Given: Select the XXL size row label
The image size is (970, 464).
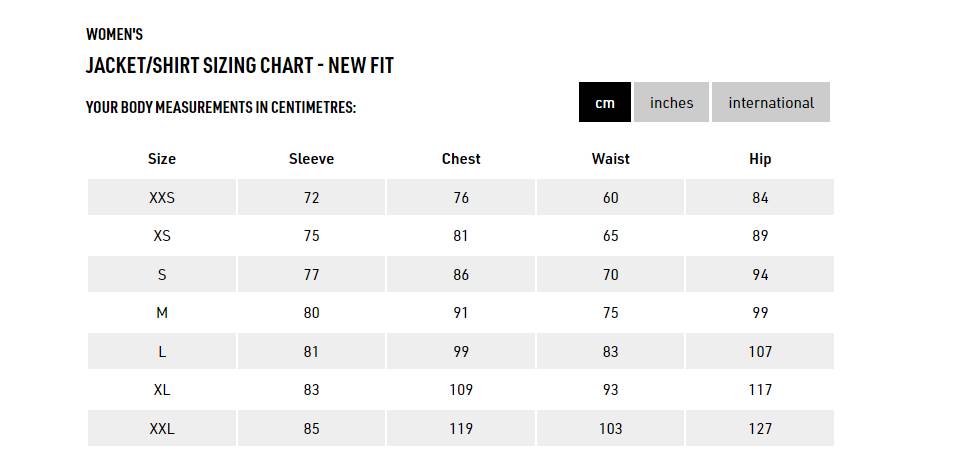Looking at the screenshot, I should (x=161, y=428).
